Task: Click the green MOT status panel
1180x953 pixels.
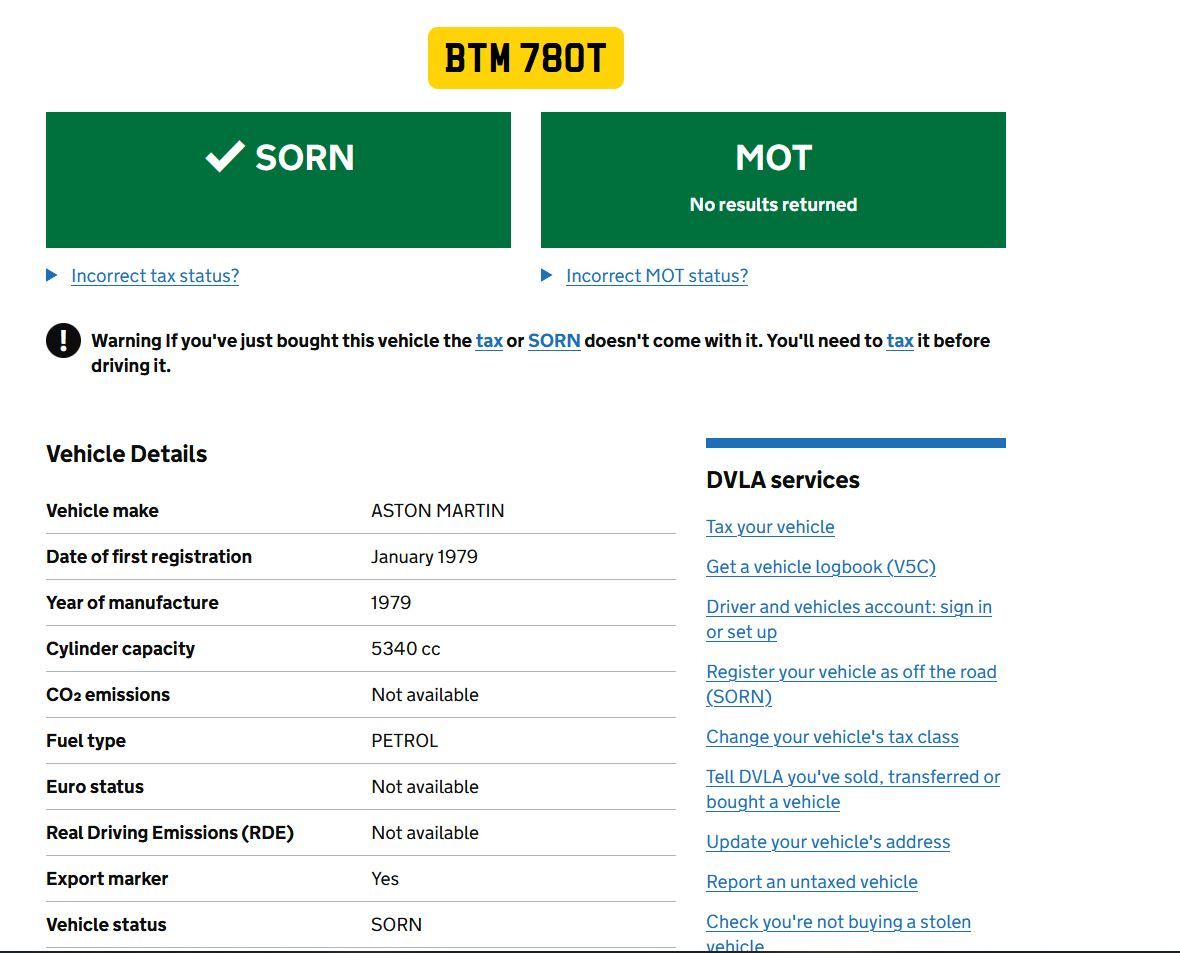Action: (773, 180)
